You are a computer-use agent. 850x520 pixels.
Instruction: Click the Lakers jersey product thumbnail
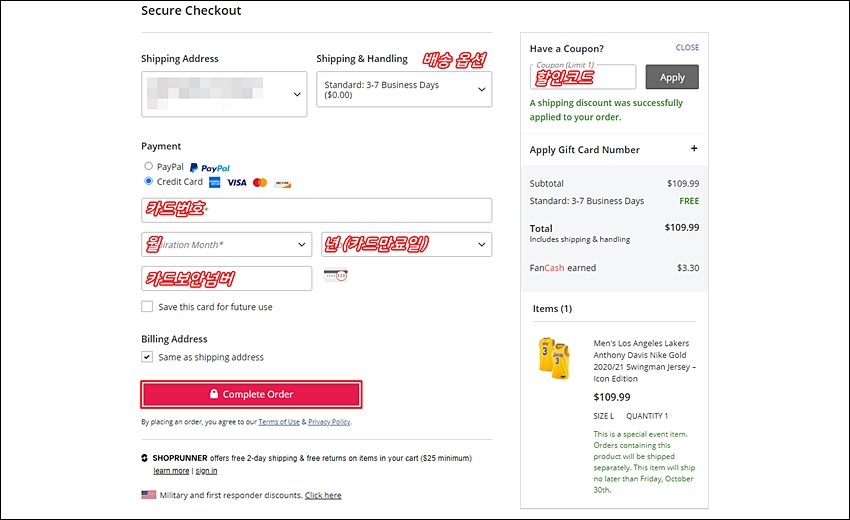[554, 358]
